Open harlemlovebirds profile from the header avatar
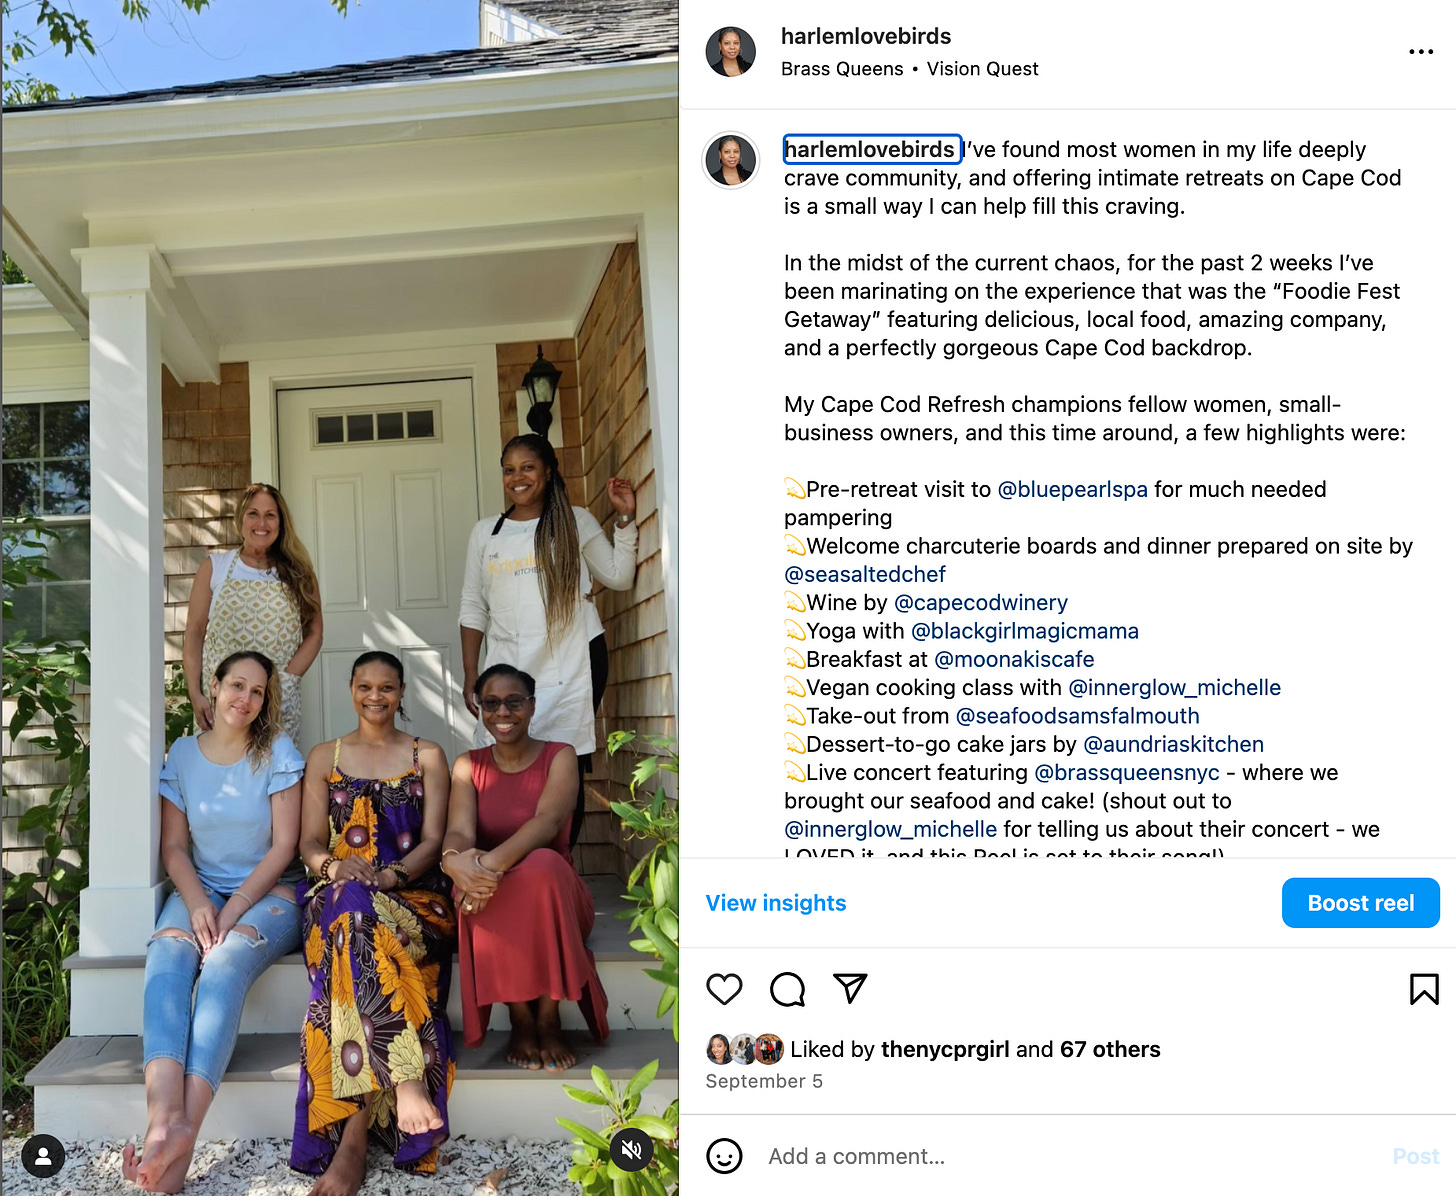This screenshot has width=1456, height=1196. [x=731, y=52]
